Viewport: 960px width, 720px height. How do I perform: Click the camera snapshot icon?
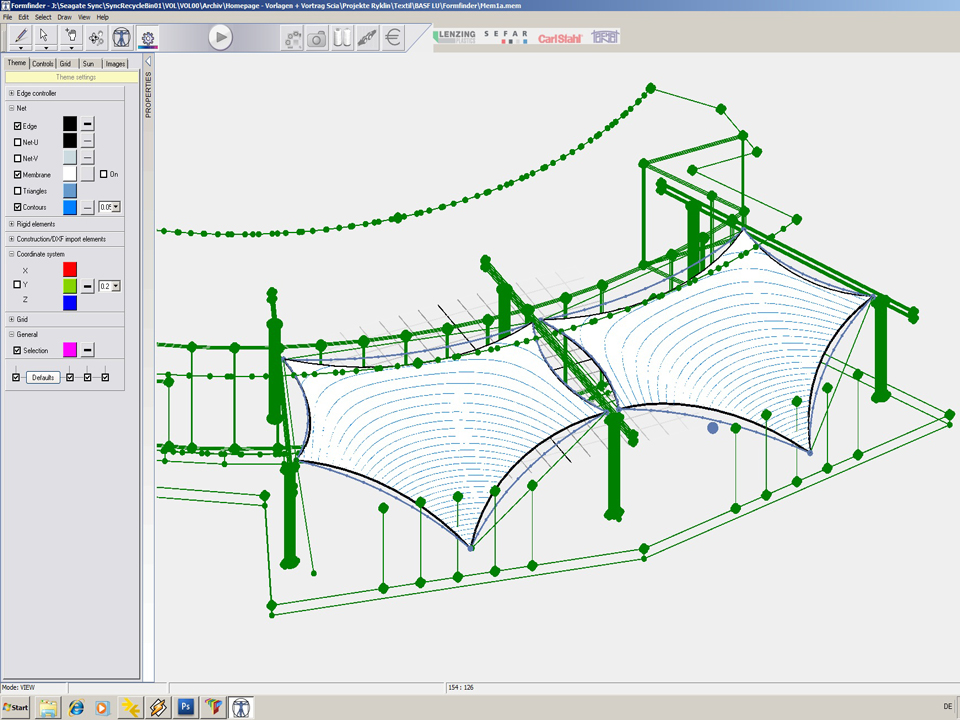pyautogui.click(x=317, y=38)
